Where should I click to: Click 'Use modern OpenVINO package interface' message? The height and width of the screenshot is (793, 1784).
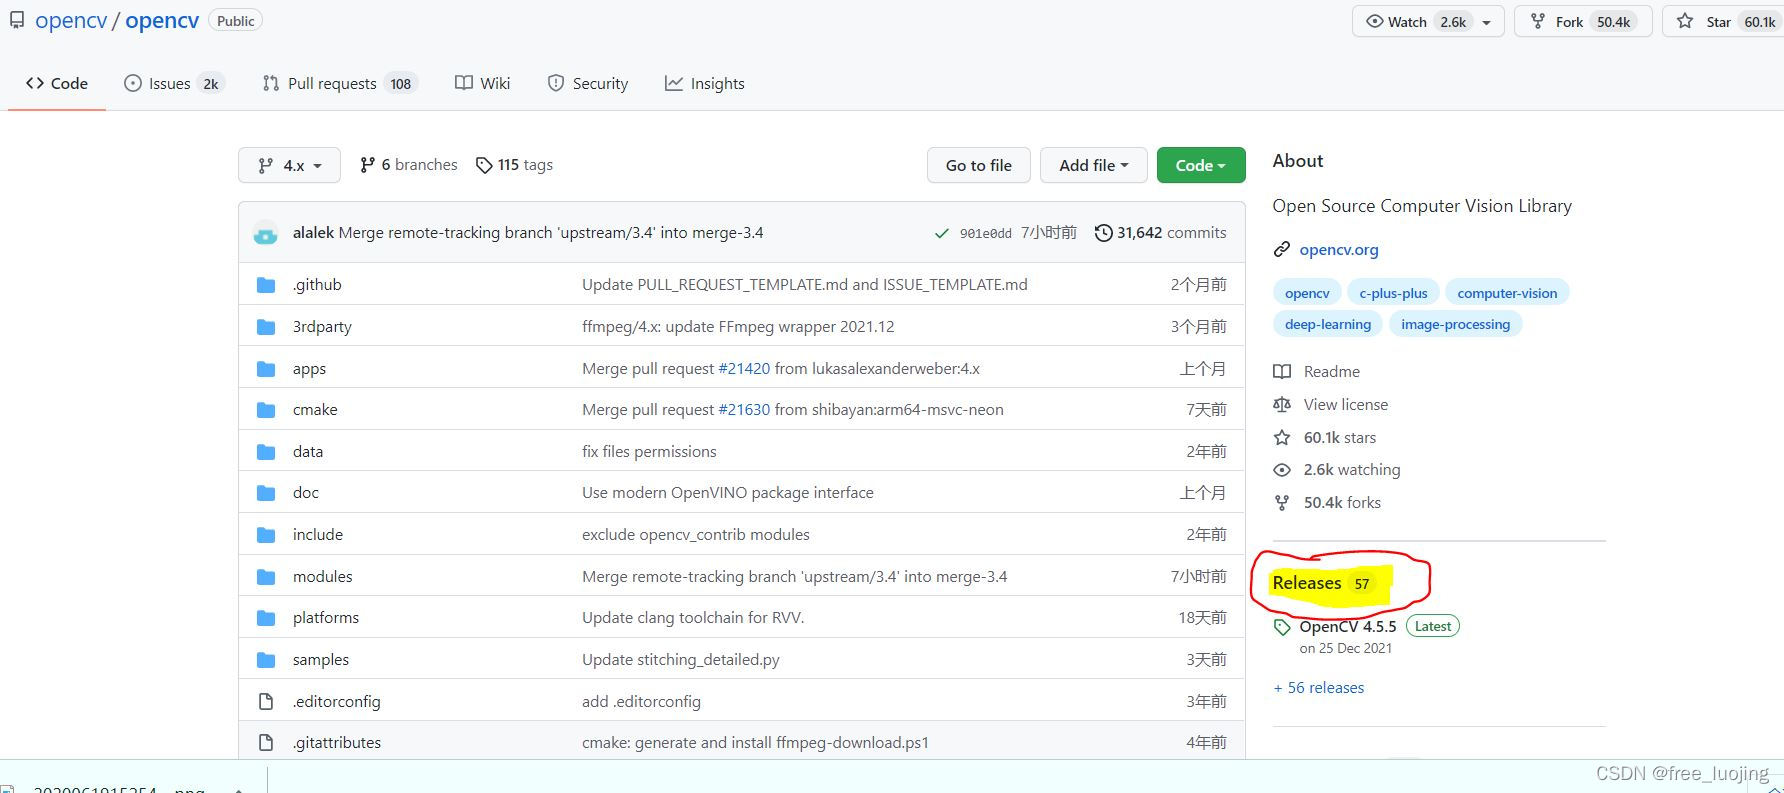(x=728, y=493)
